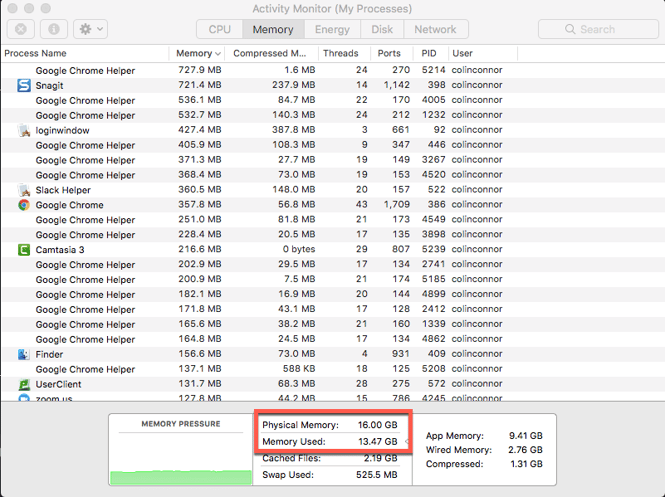Open the Energy tab

[332, 29]
